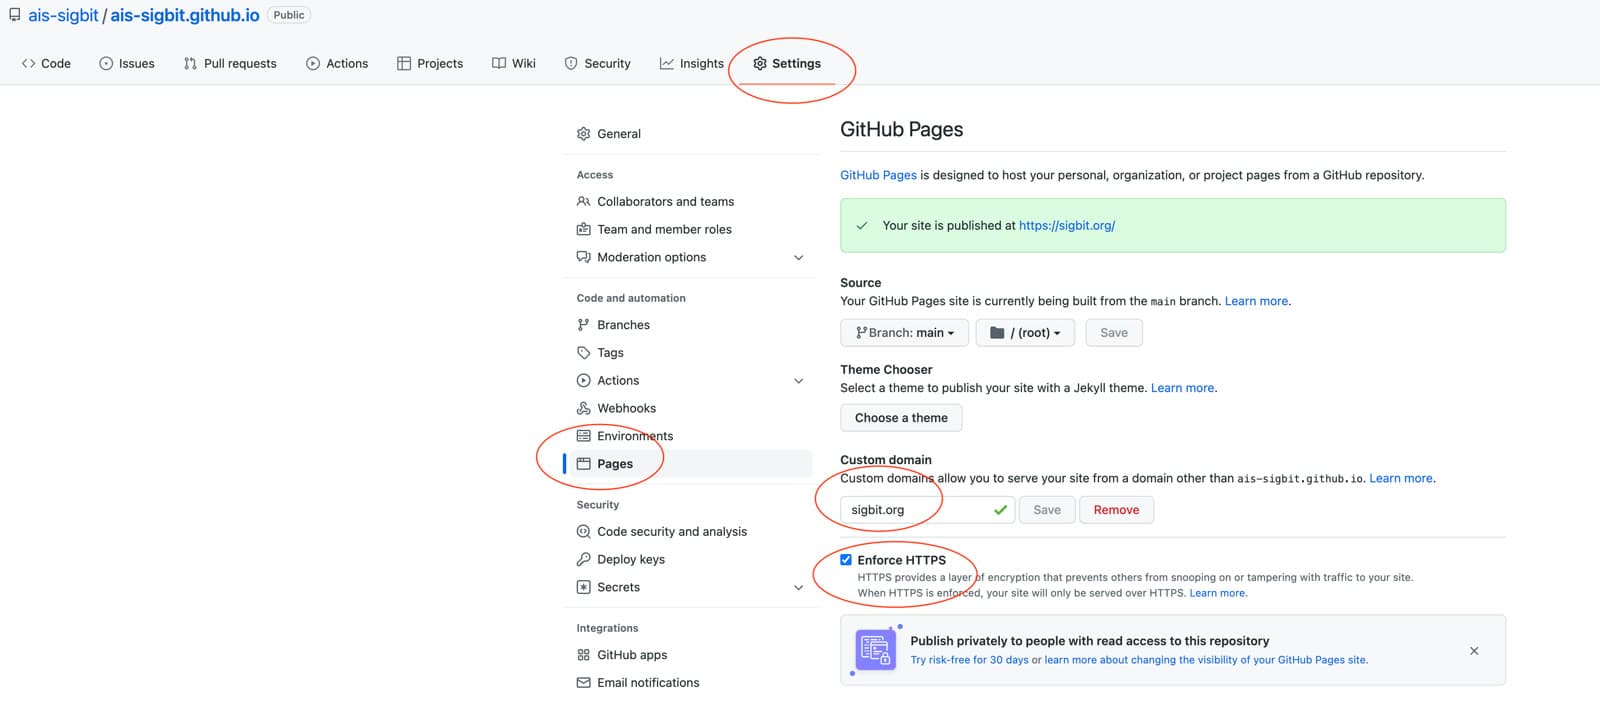The width and height of the screenshot is (1600, 706).
Task: Open the Branch: main dropdown
Action: tap(904, 333)
